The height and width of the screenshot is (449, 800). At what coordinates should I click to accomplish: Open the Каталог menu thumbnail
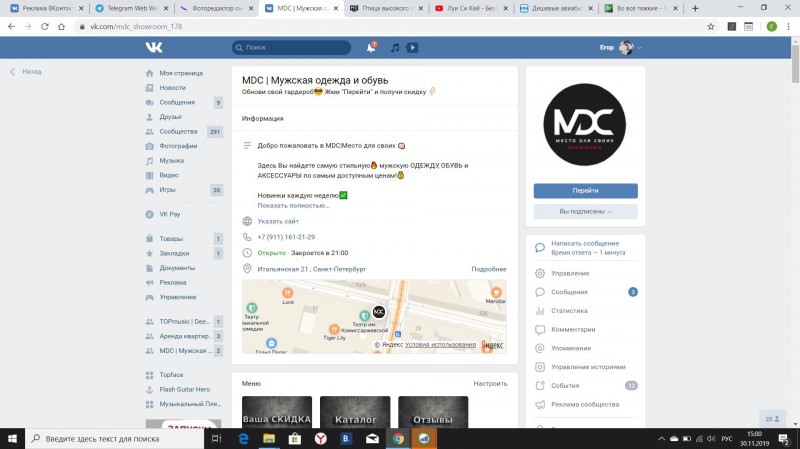pyautogui.click(x=355, y=412)
